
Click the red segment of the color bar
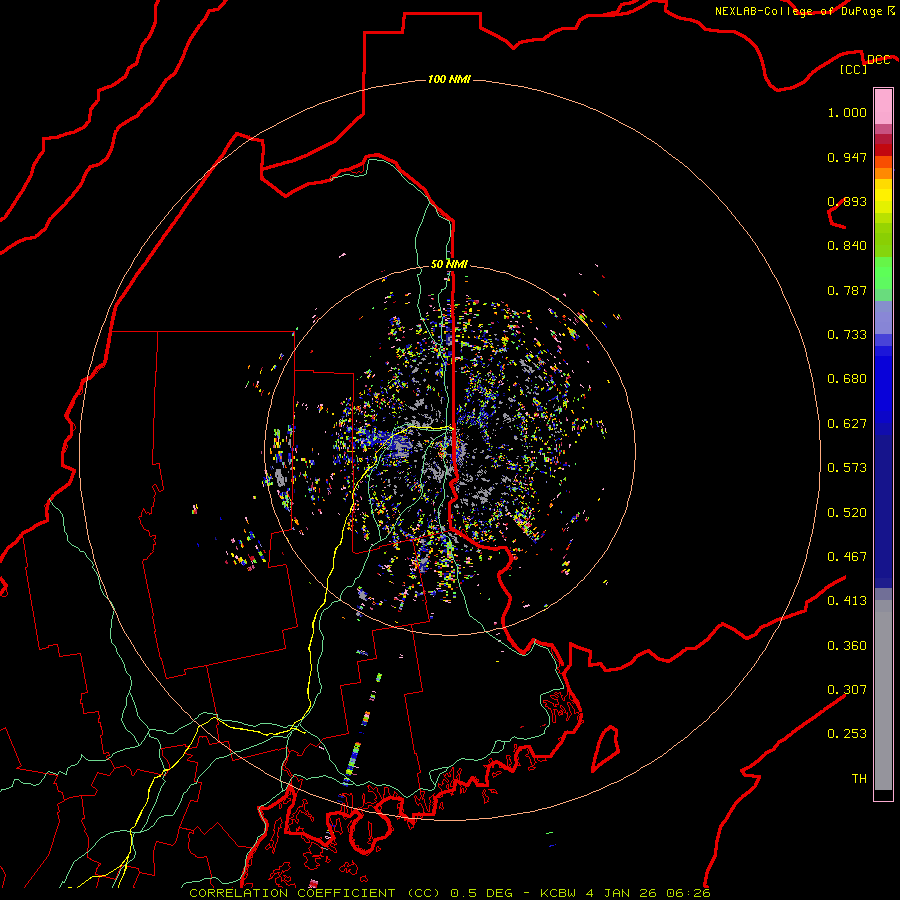click(883, 149)
